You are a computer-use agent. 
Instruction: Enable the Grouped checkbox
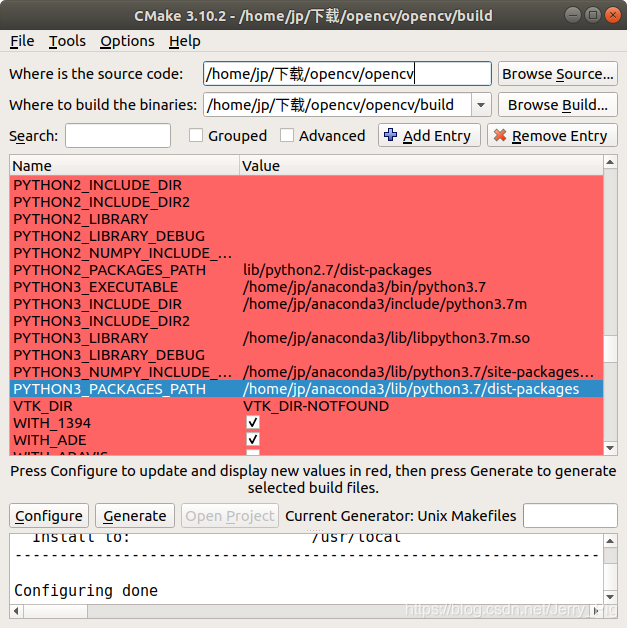pos(195,135)
